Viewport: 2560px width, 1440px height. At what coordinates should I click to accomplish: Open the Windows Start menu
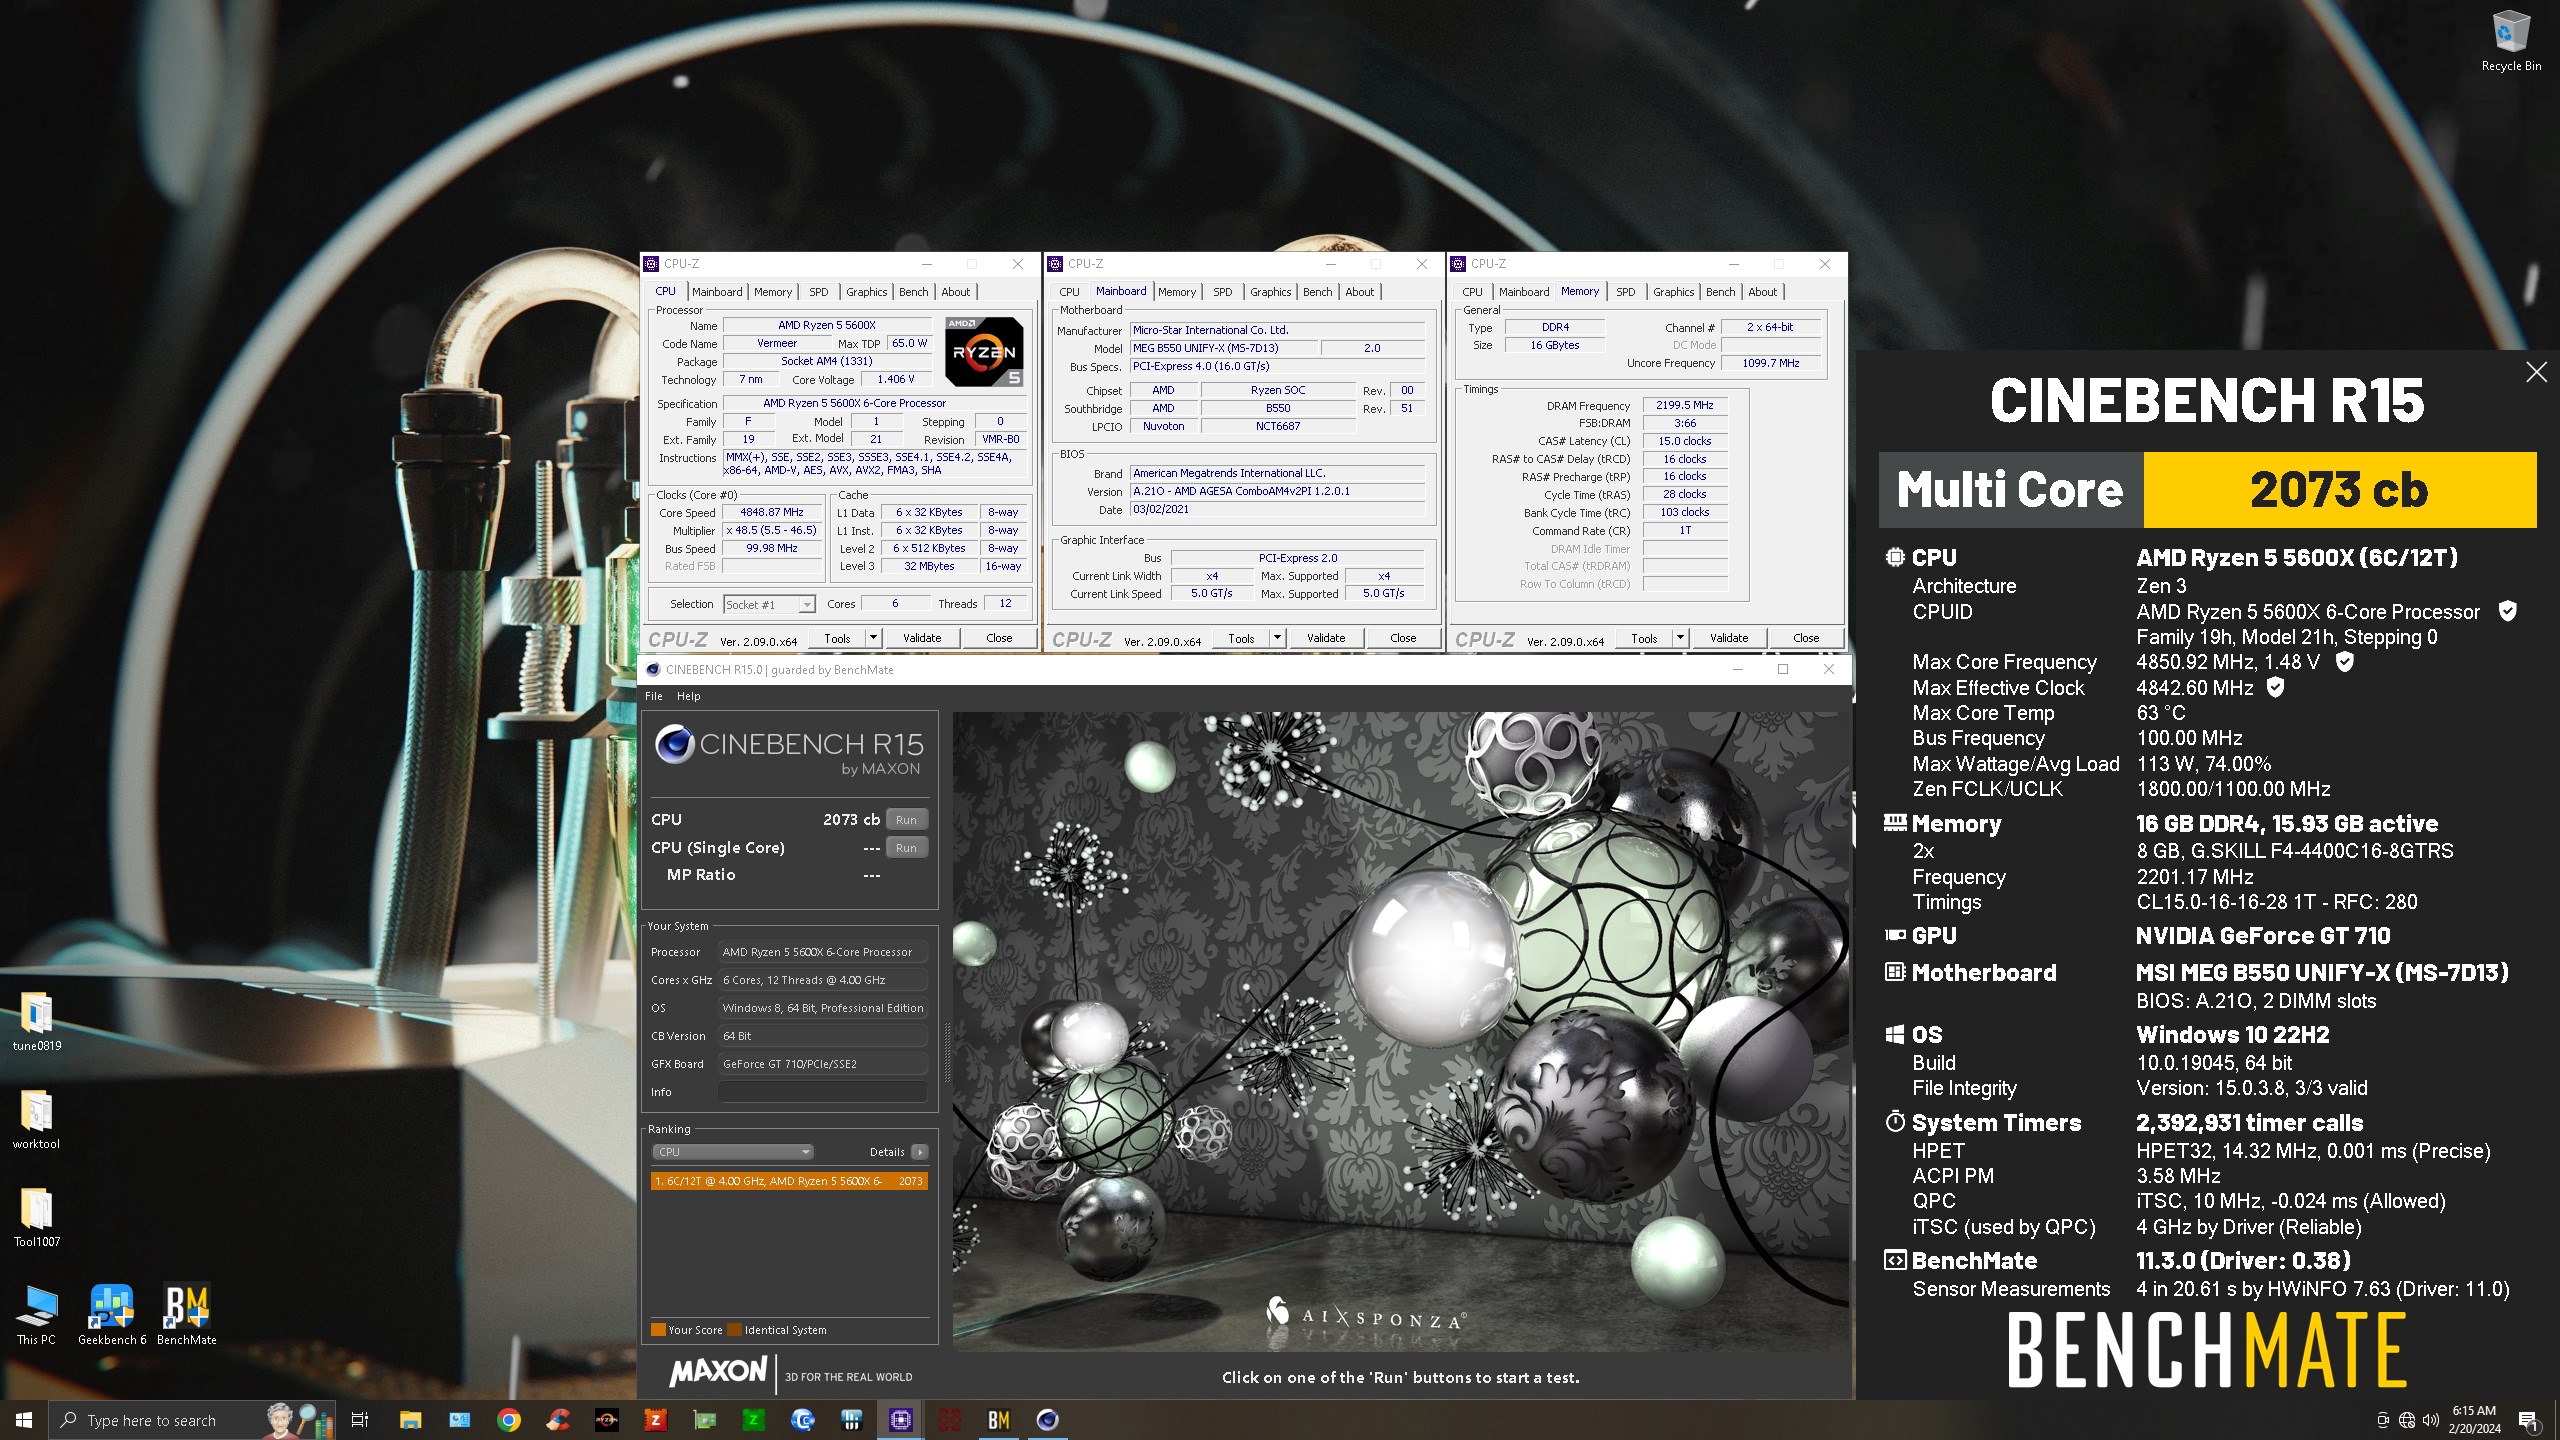24,1420
